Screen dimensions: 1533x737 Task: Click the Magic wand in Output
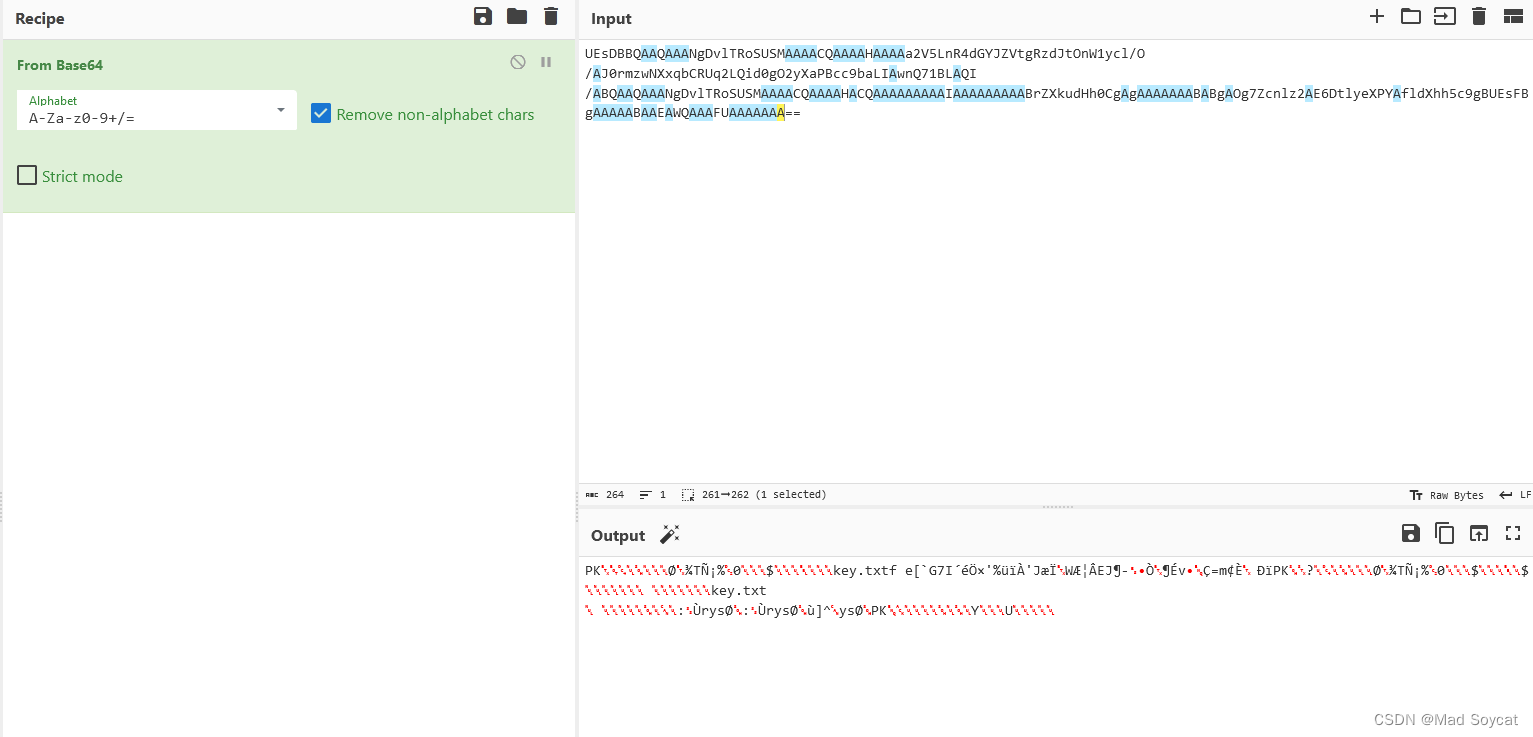click(670, 535)
